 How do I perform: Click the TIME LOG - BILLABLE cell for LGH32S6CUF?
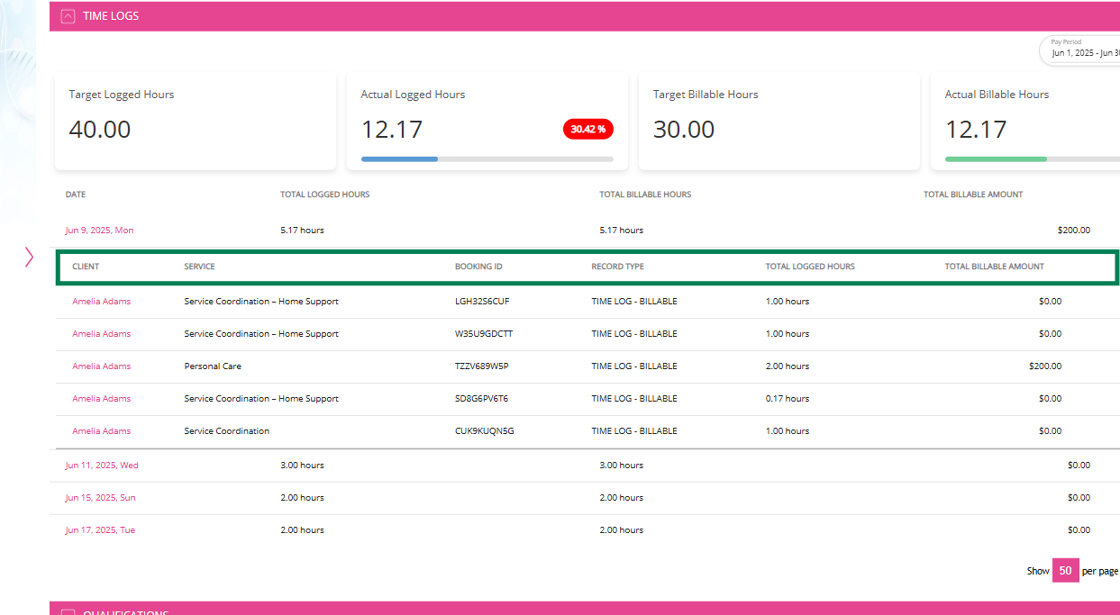pos(634,301)
